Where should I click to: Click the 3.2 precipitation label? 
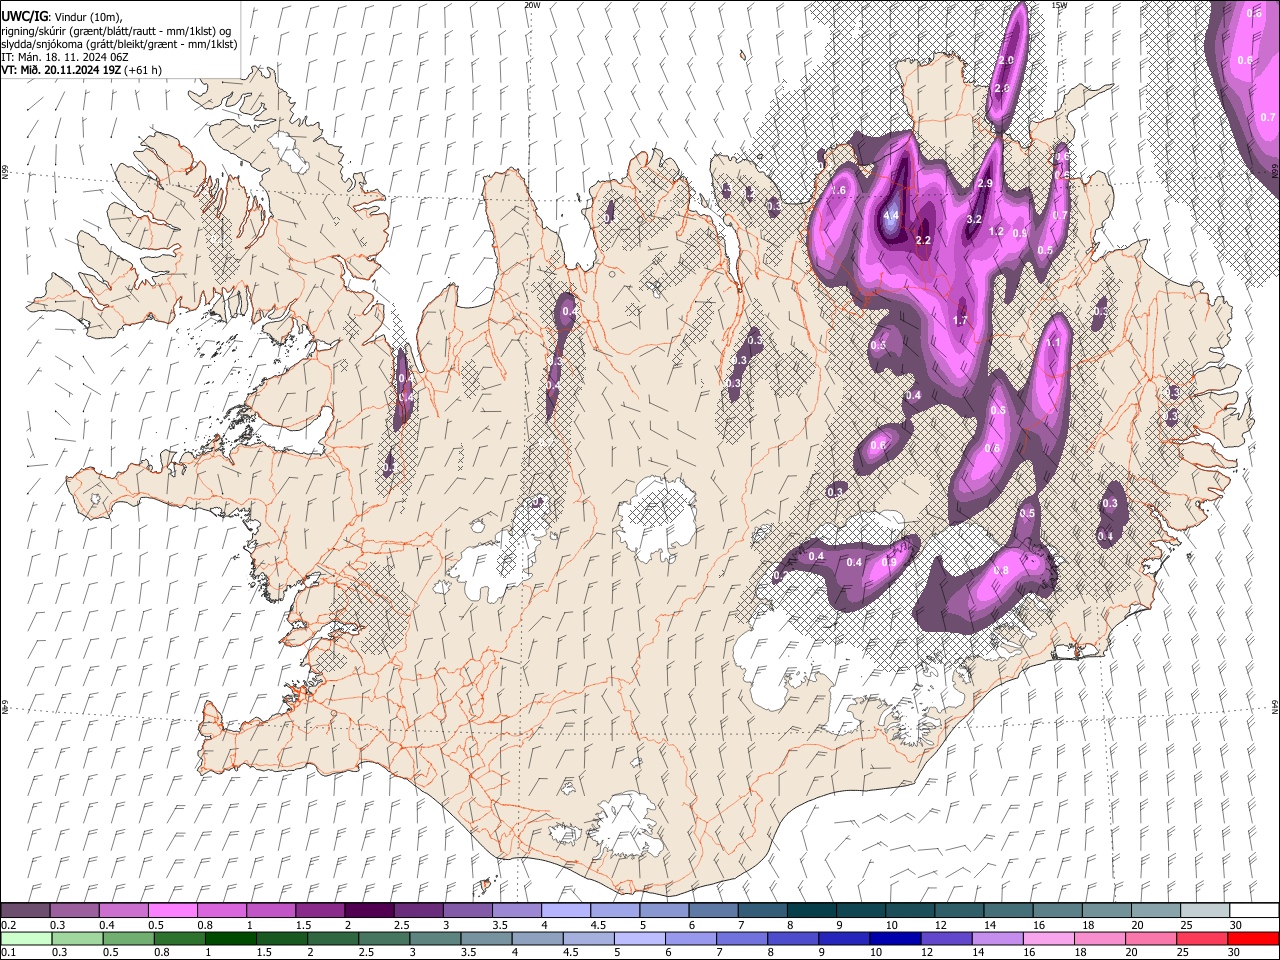(x=976, y=219)
